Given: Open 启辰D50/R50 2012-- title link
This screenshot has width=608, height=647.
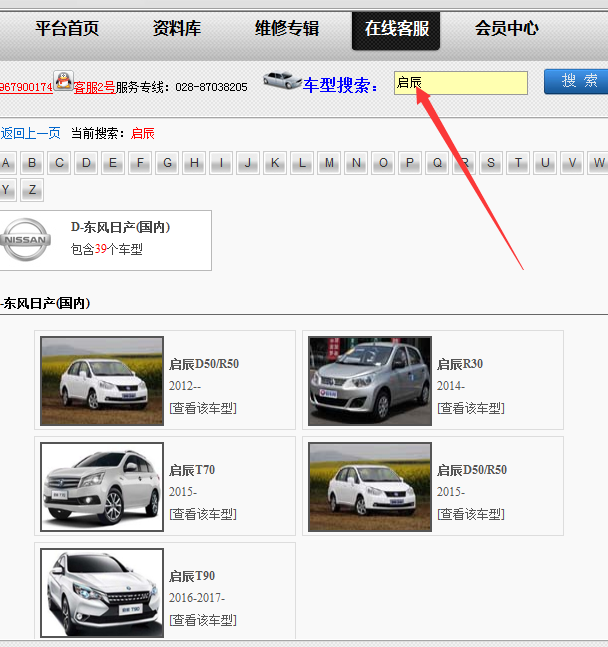Looking at the screenshot, I should [204, 364].
